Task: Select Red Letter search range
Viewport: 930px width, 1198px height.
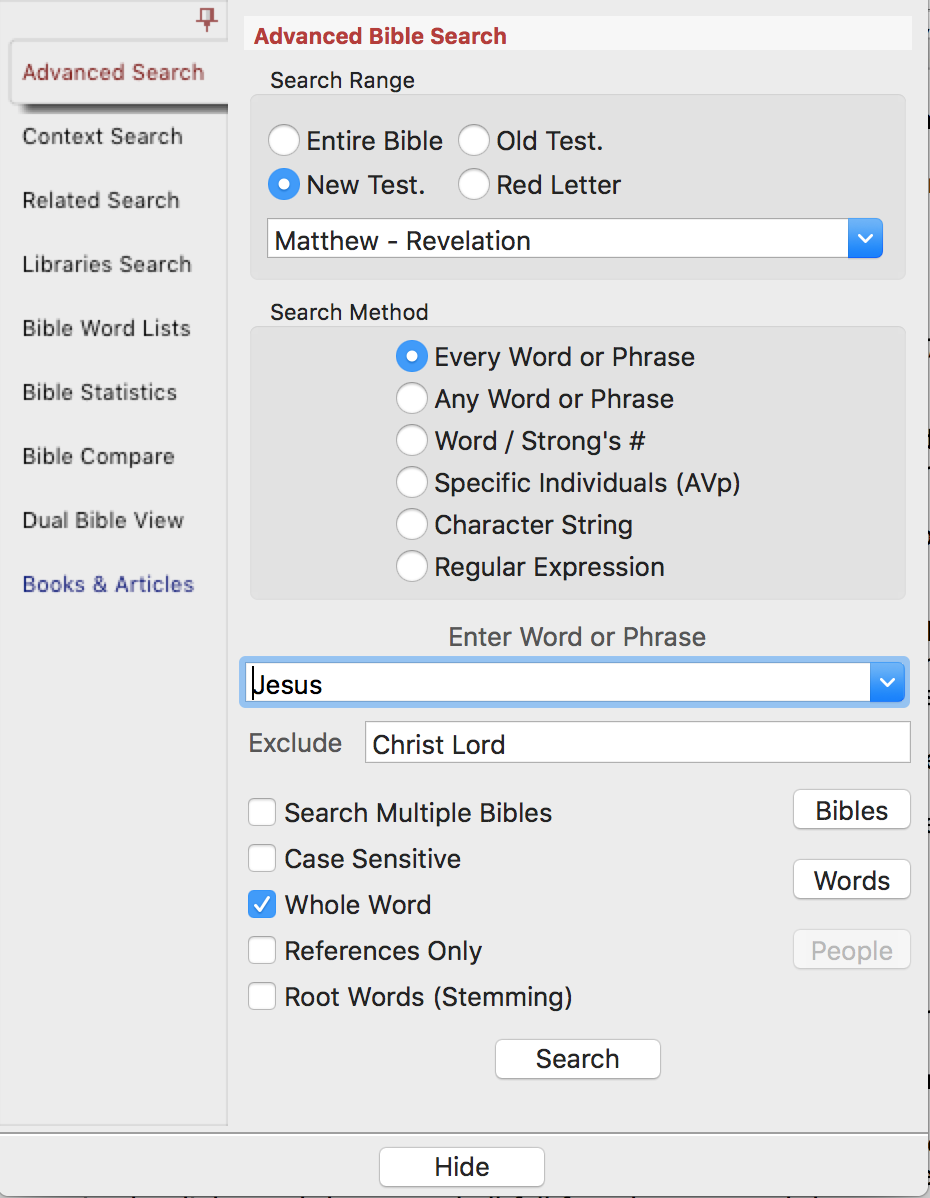Action: tap(474, 185)
